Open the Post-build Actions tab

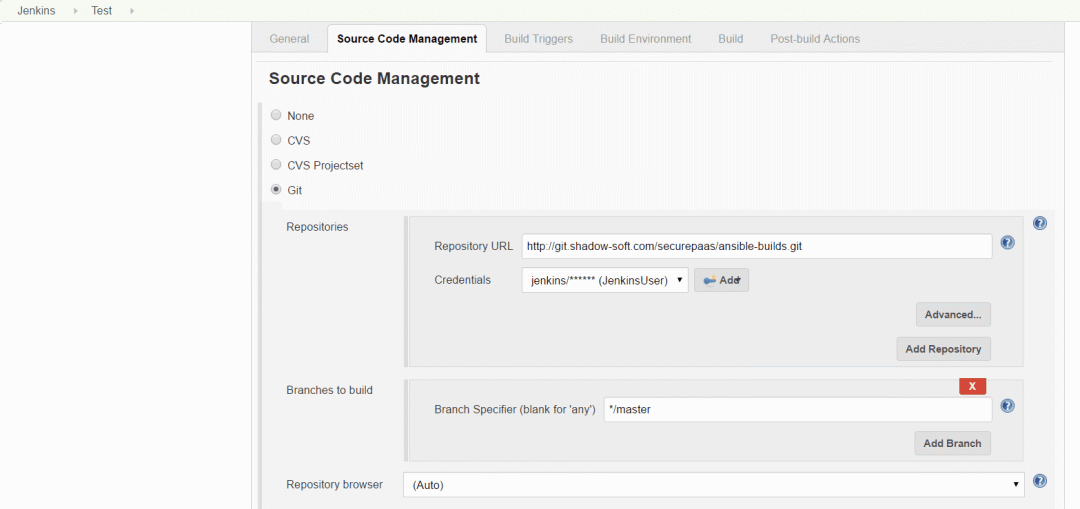click(815, 39)
